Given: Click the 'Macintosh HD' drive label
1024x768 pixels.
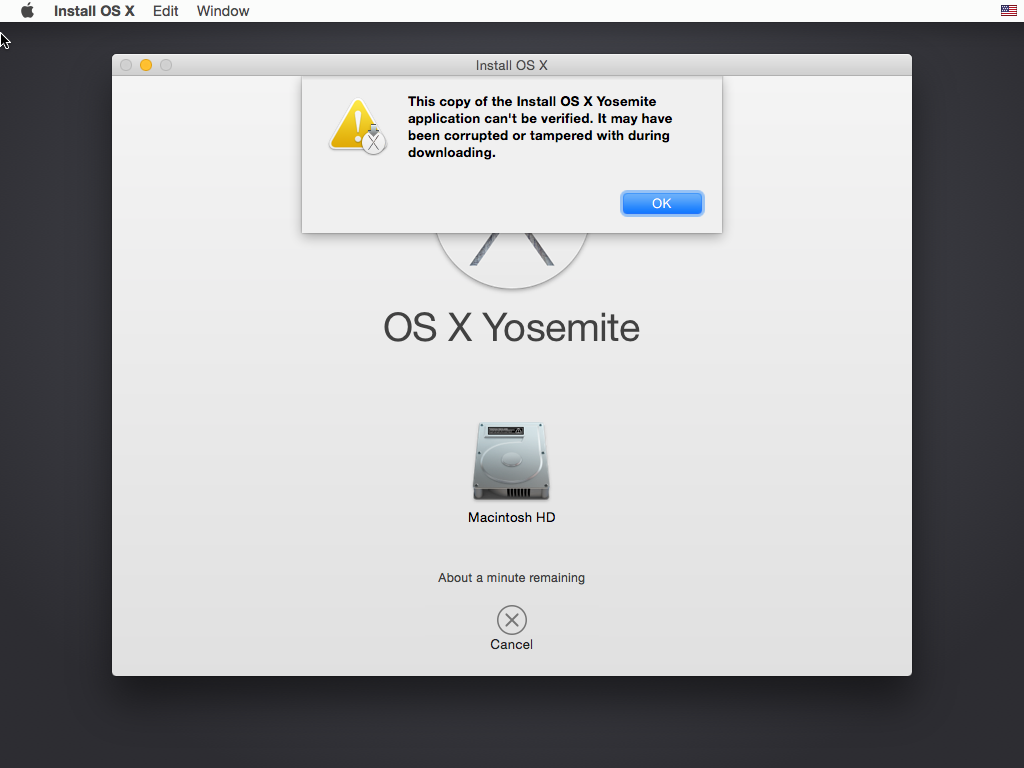Looking at the screenshot, I should (511, 517).
